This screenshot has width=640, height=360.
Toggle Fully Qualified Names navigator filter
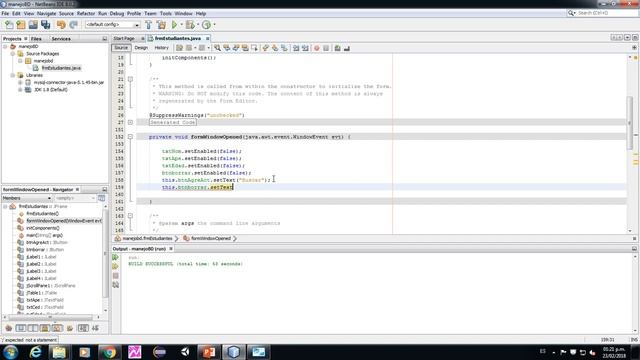point(70,328)
